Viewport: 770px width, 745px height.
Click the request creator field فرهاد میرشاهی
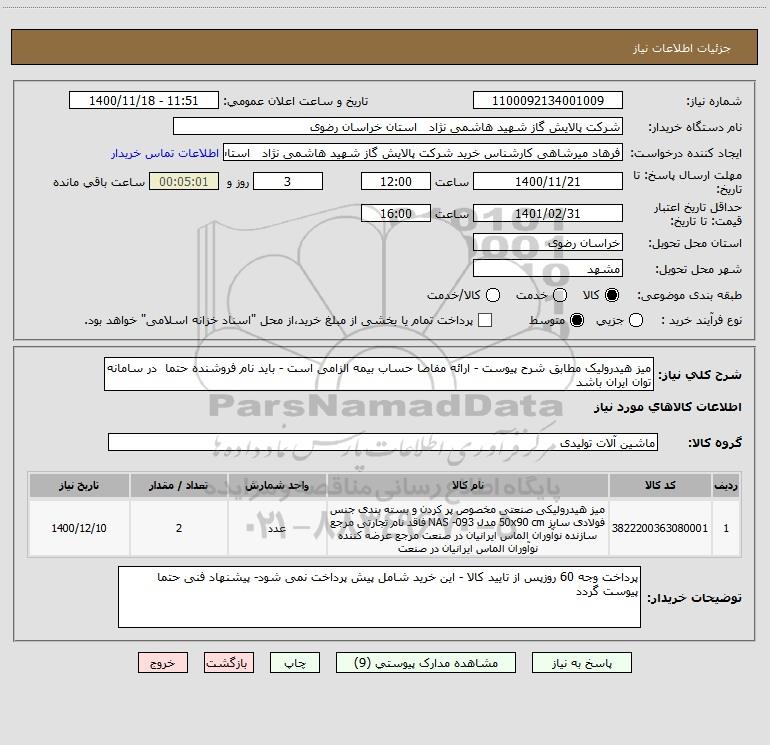[x=423, y=153]
